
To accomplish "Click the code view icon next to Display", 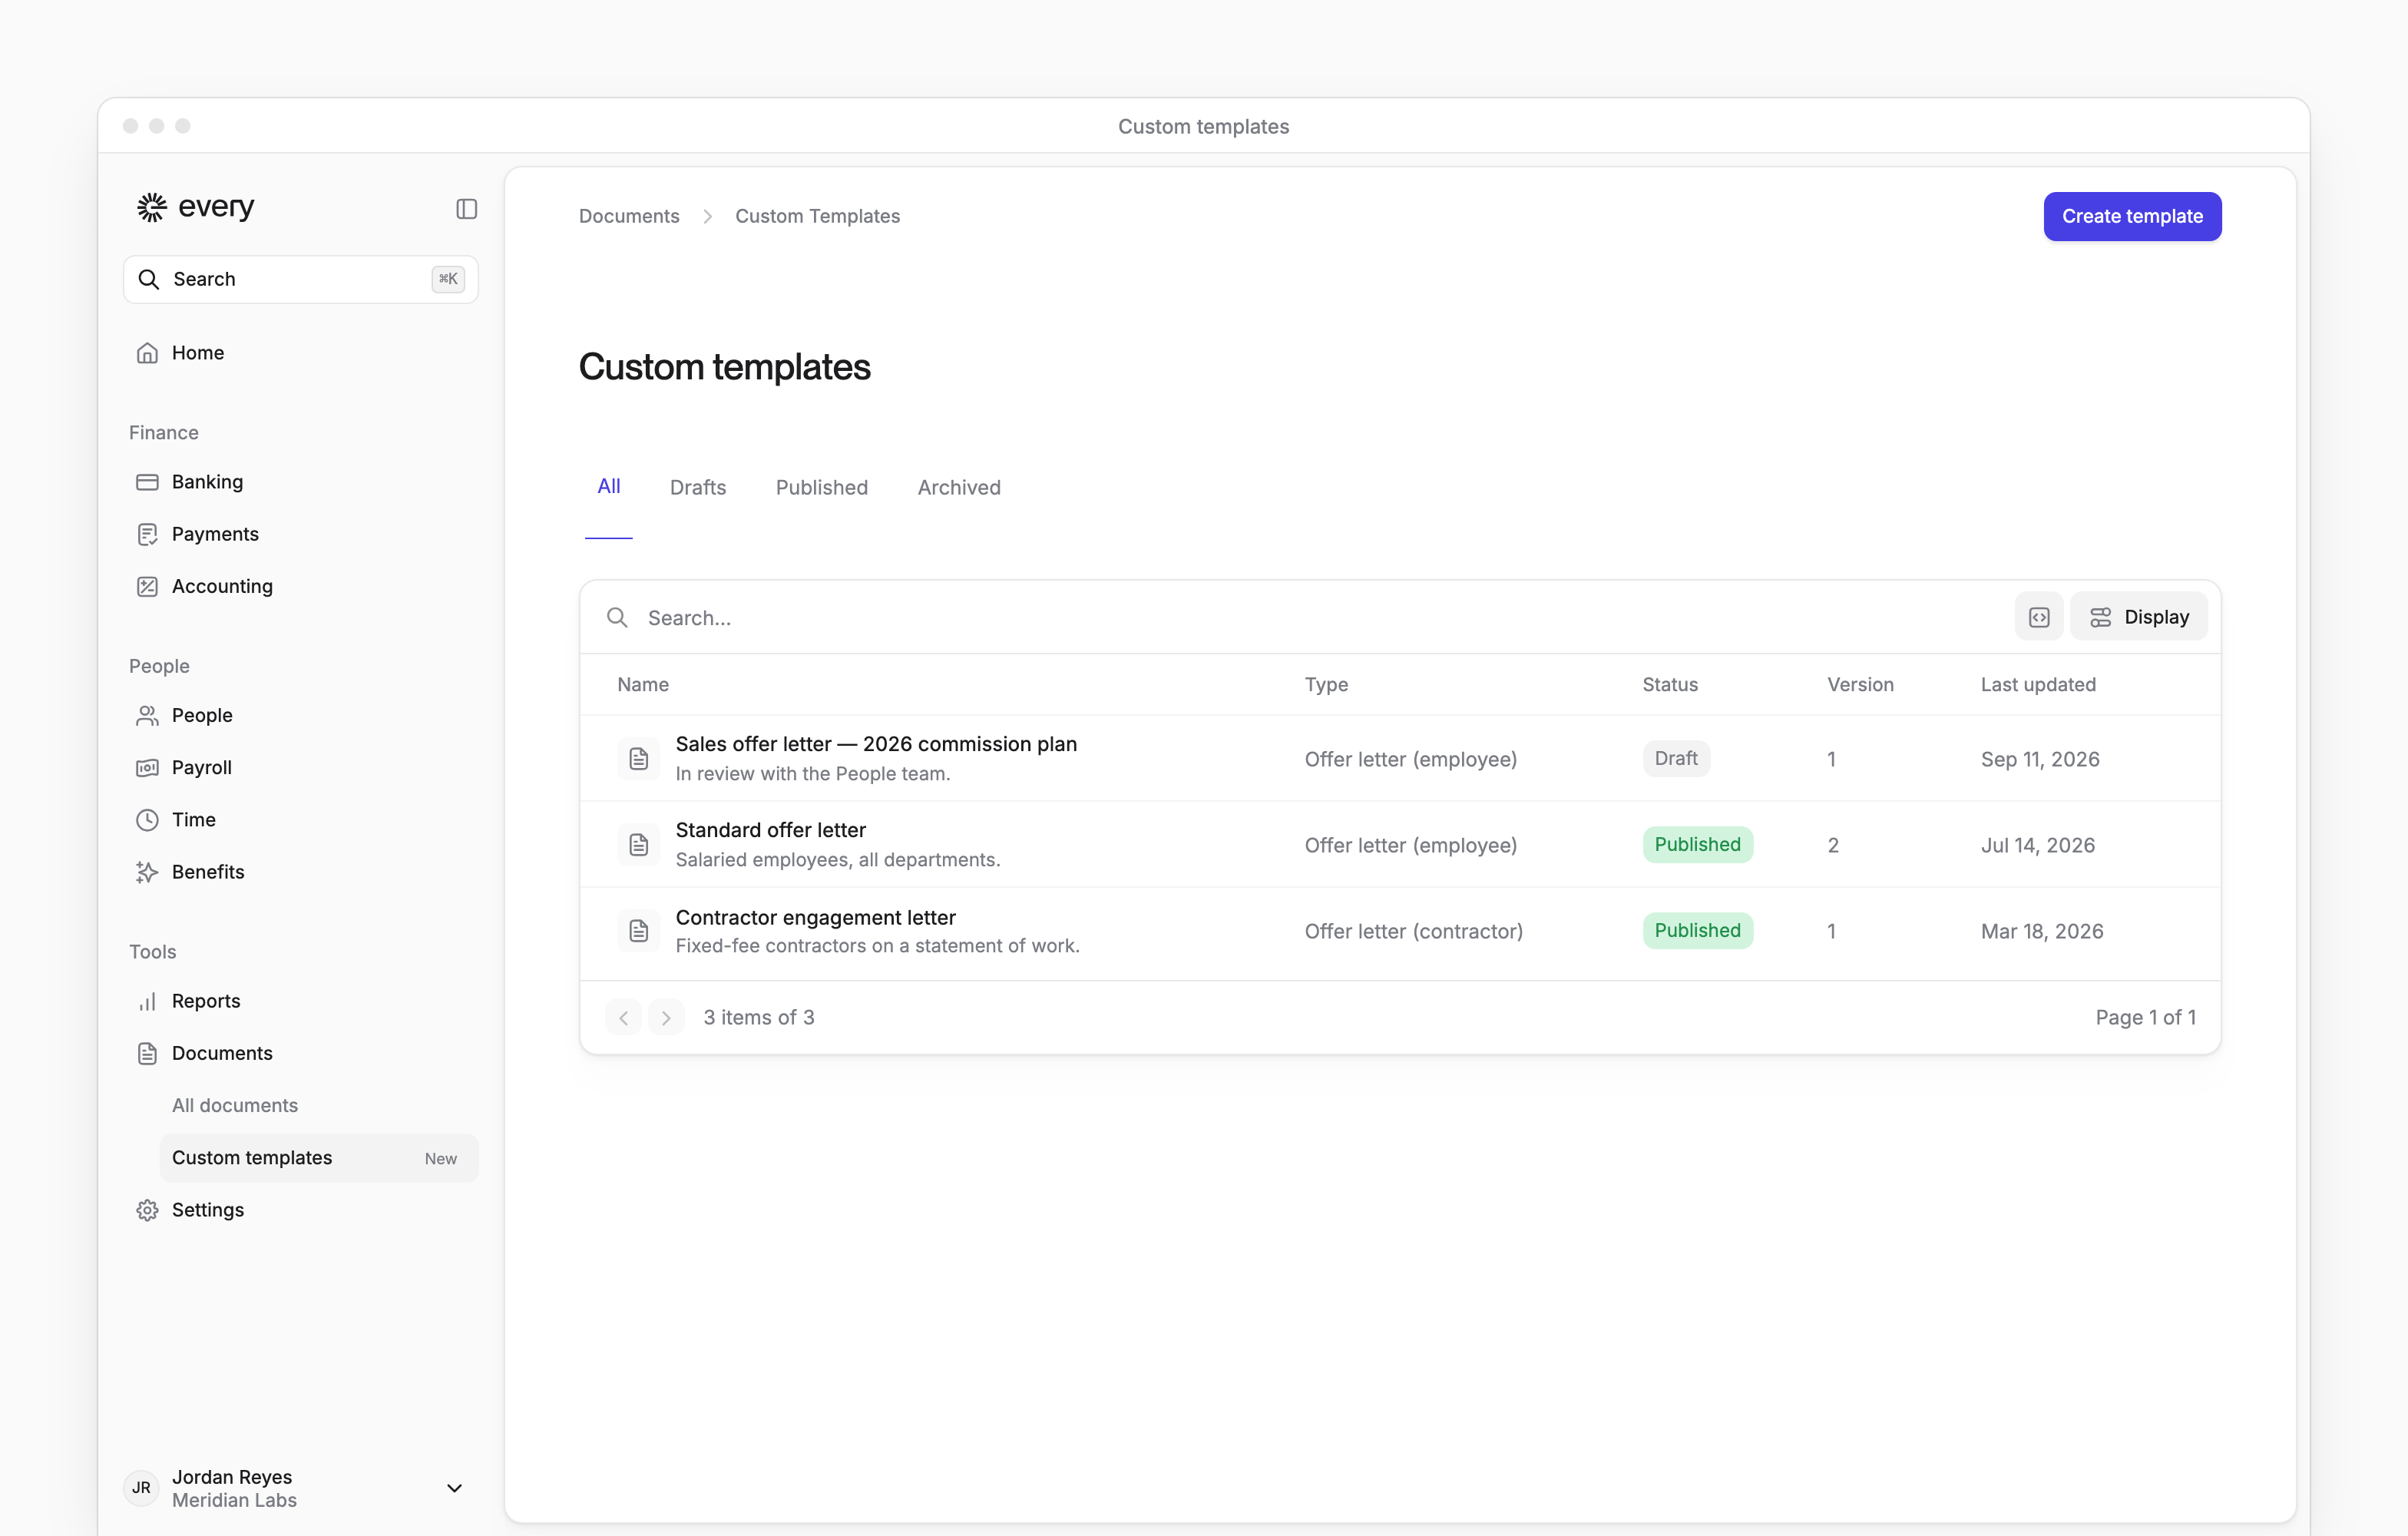I will pos(2039,617).
